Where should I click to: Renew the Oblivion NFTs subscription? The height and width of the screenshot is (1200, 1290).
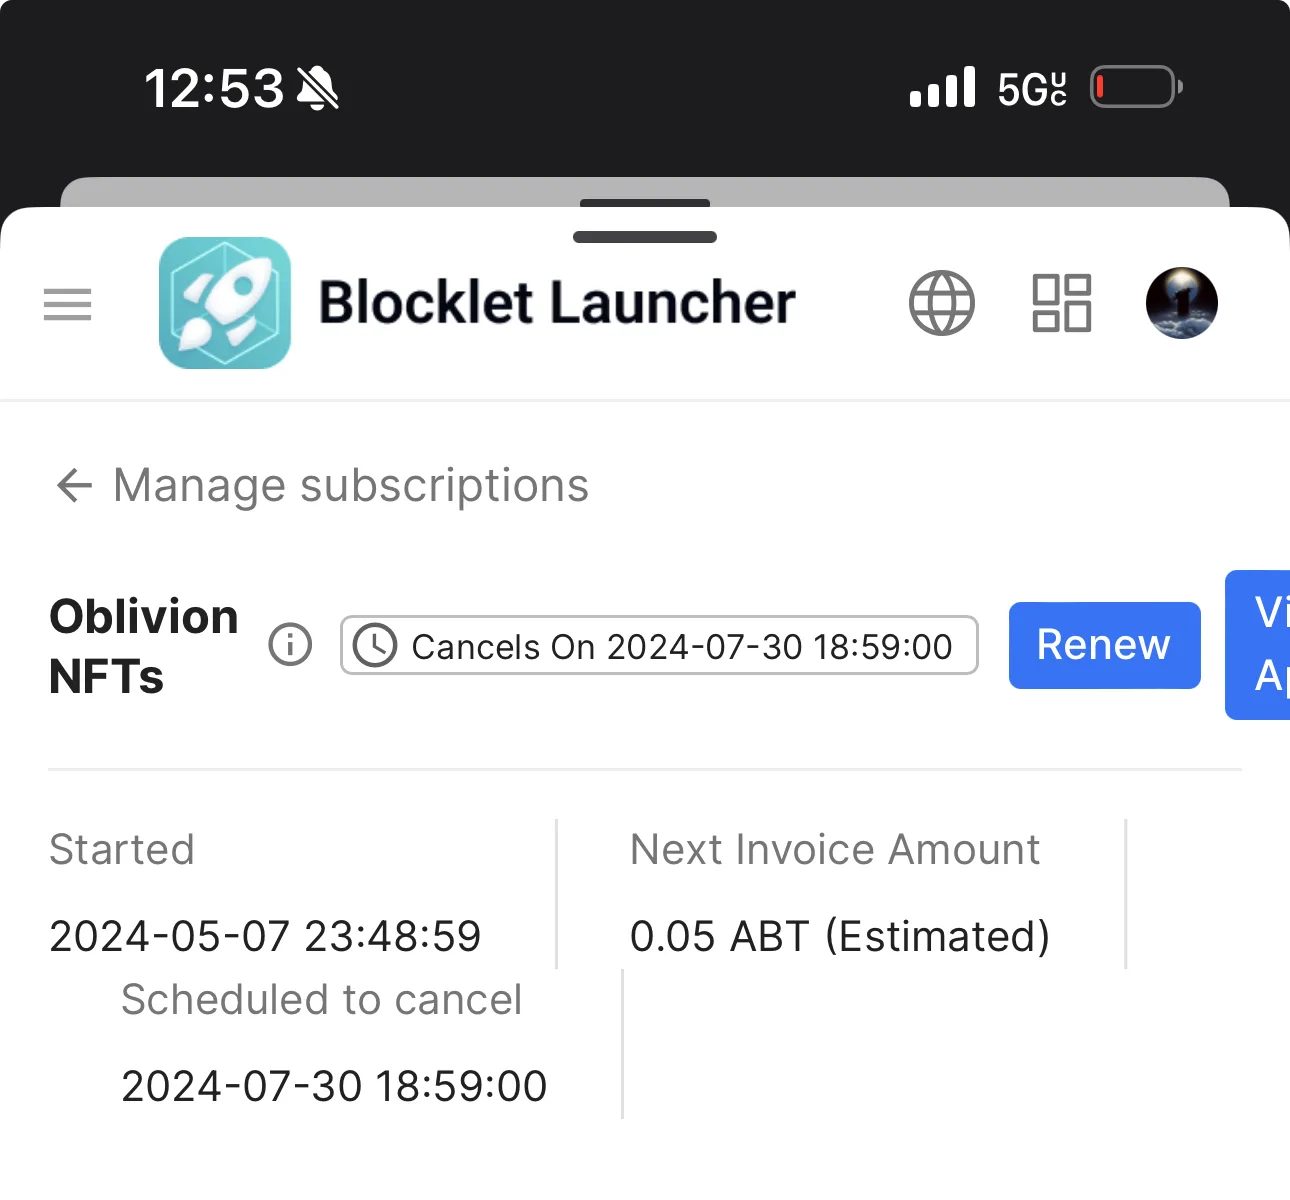pos(1104,645)
